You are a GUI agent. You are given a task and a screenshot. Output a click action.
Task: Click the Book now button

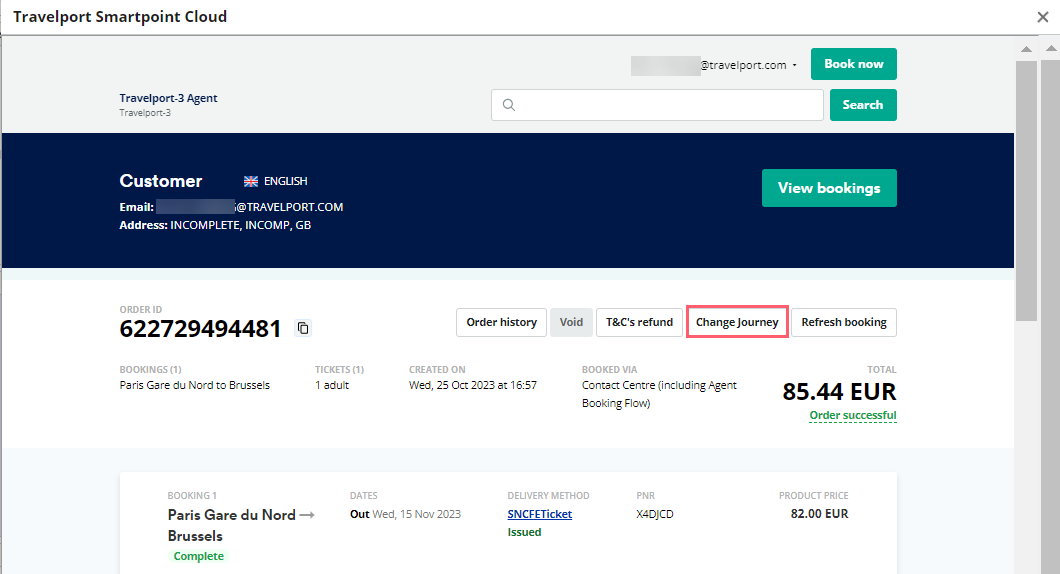[x=854, y=64]
